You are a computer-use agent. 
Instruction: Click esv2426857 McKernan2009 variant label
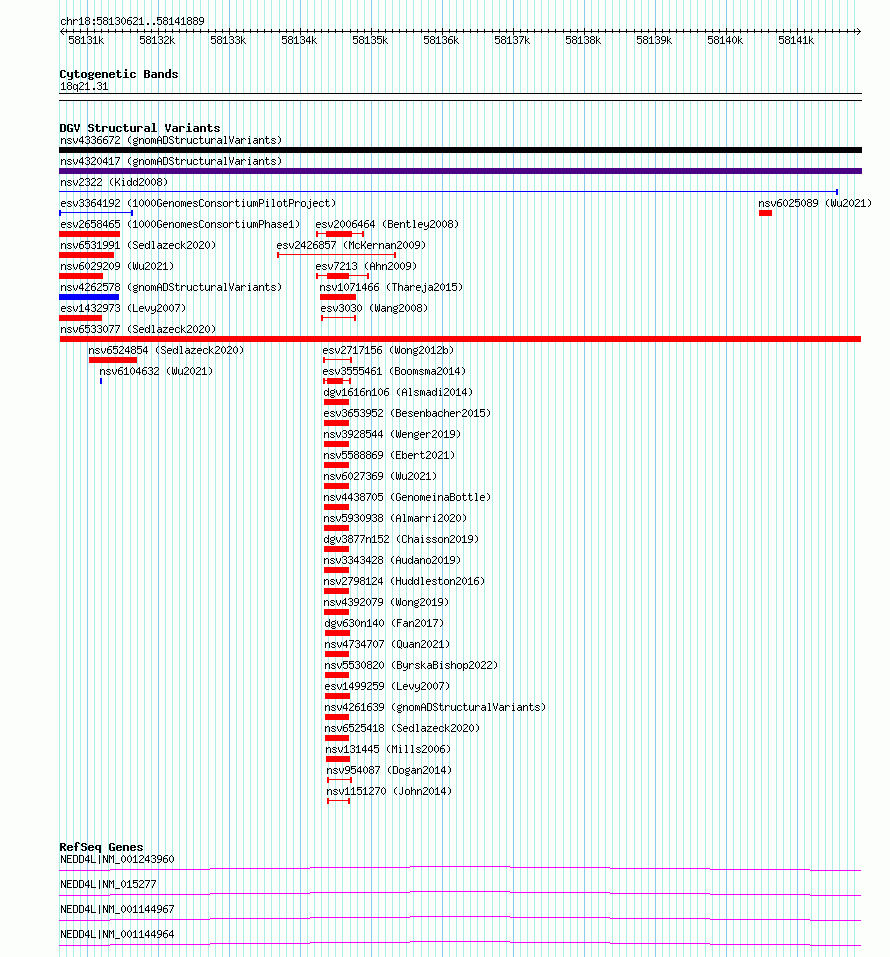coord(351,245)
